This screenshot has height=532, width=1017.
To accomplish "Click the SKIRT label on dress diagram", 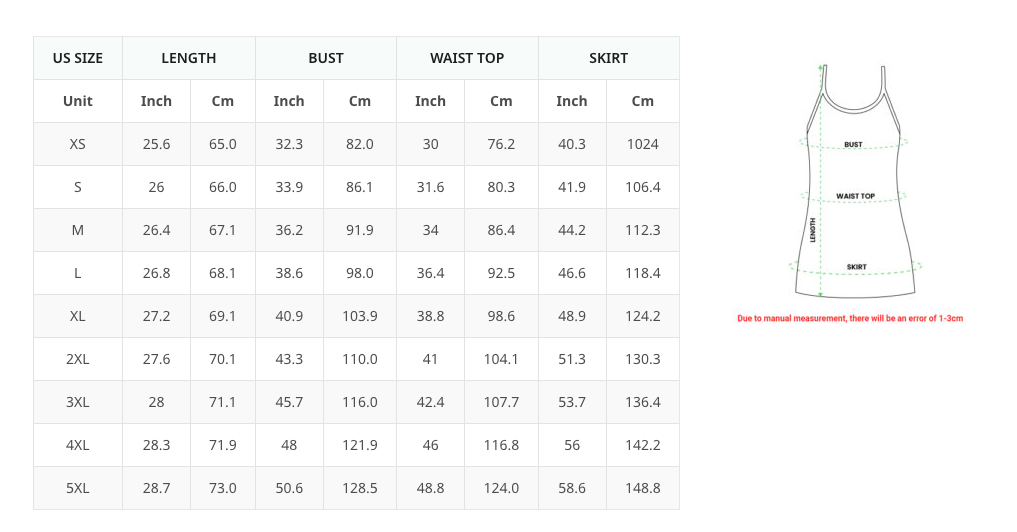I will tap(856, 267).
